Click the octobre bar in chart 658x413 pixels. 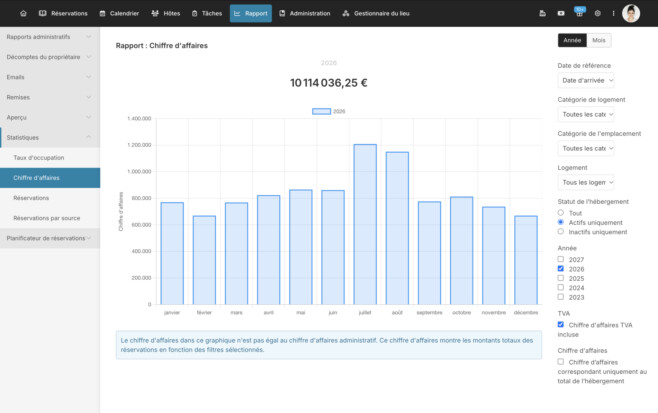click(x=462, y=251)
